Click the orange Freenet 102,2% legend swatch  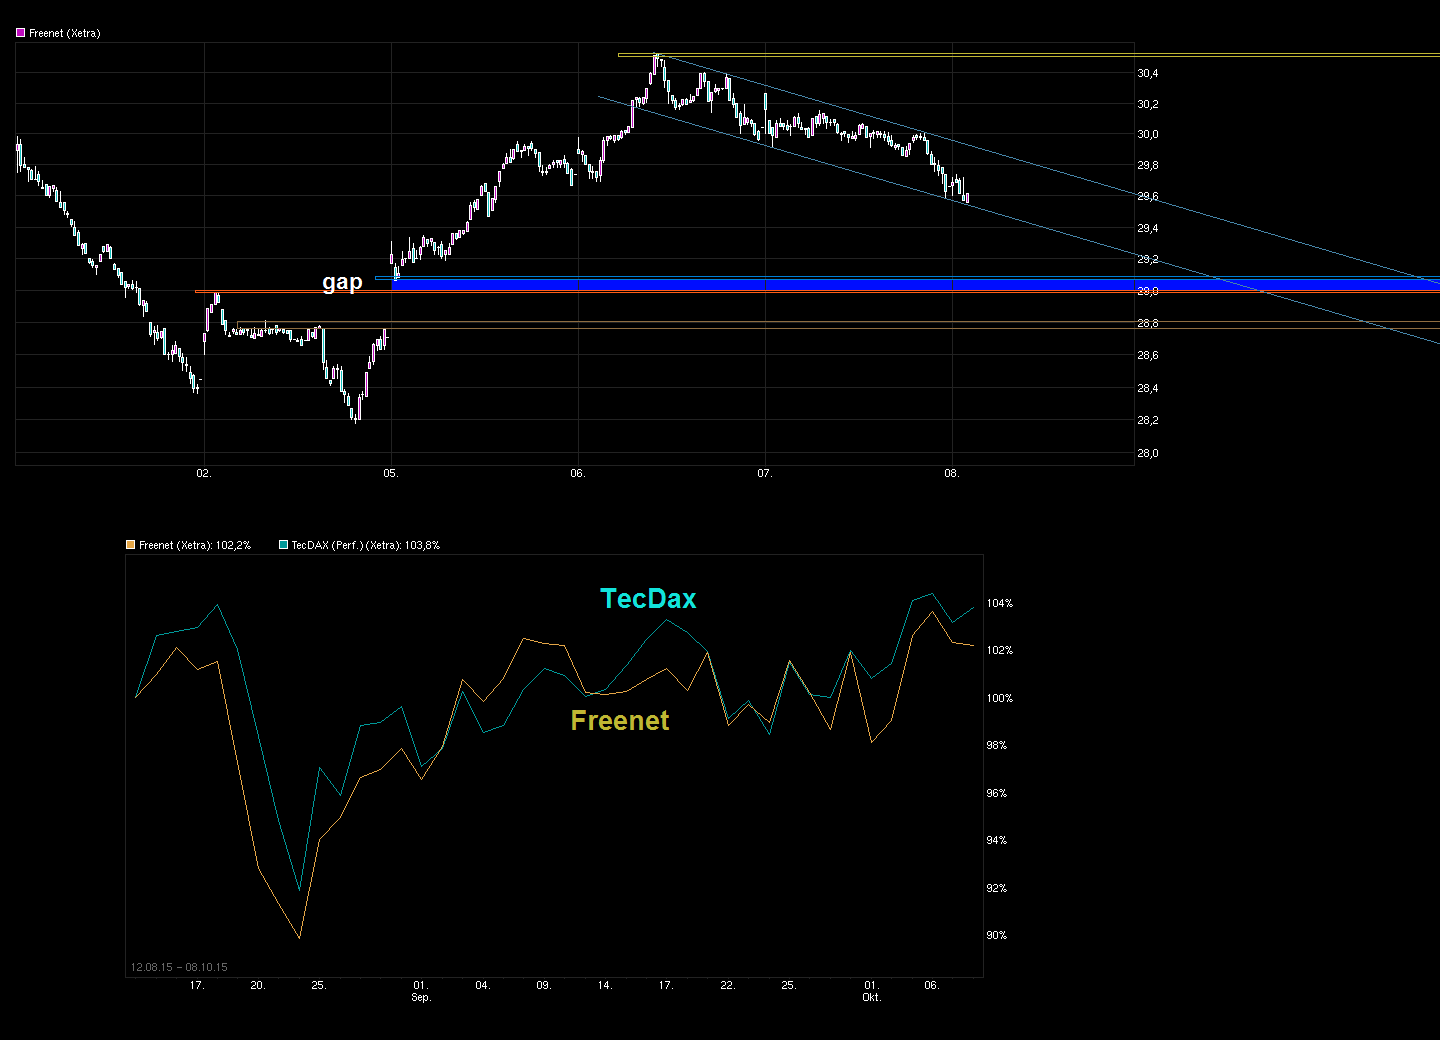click(130, 545)
